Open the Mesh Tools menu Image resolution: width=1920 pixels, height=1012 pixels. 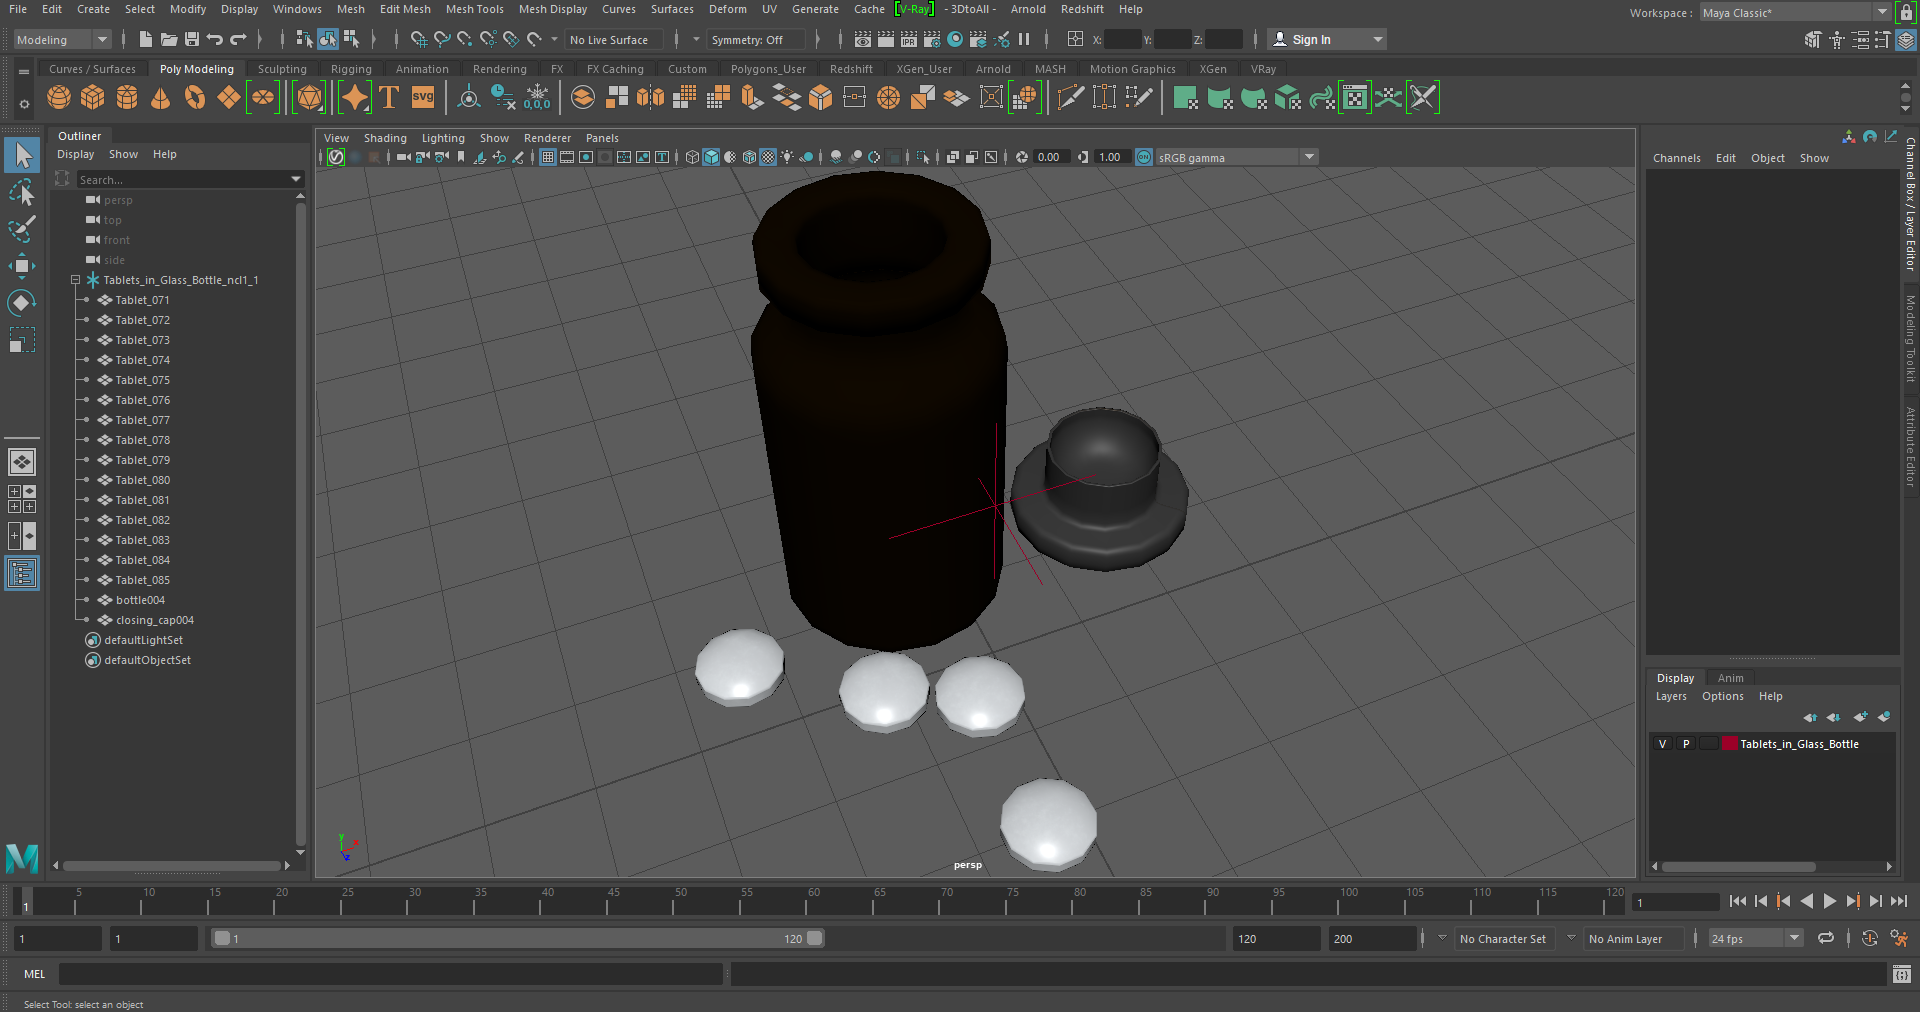[x=474, y=9]
